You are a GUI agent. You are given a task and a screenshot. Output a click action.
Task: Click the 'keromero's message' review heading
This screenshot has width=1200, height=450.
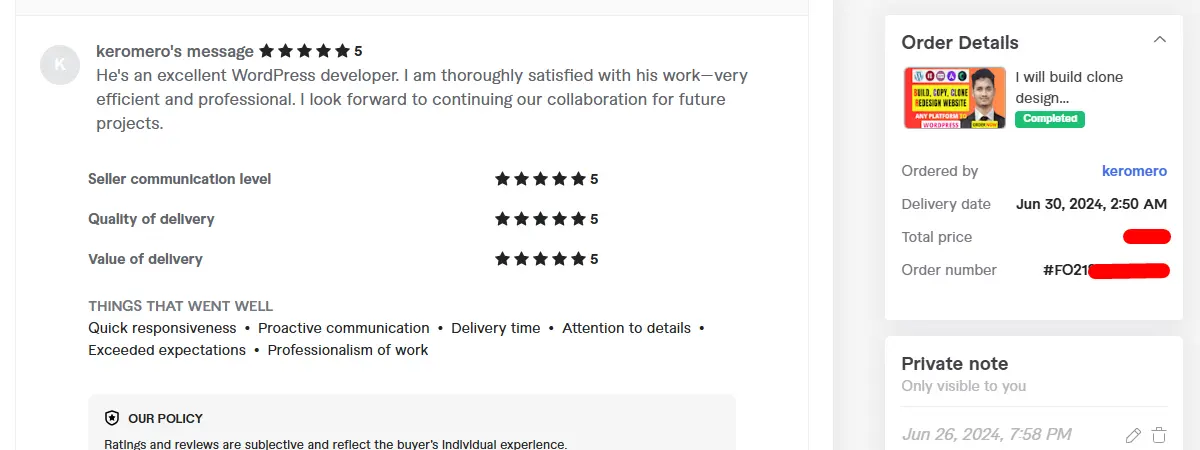175,51
